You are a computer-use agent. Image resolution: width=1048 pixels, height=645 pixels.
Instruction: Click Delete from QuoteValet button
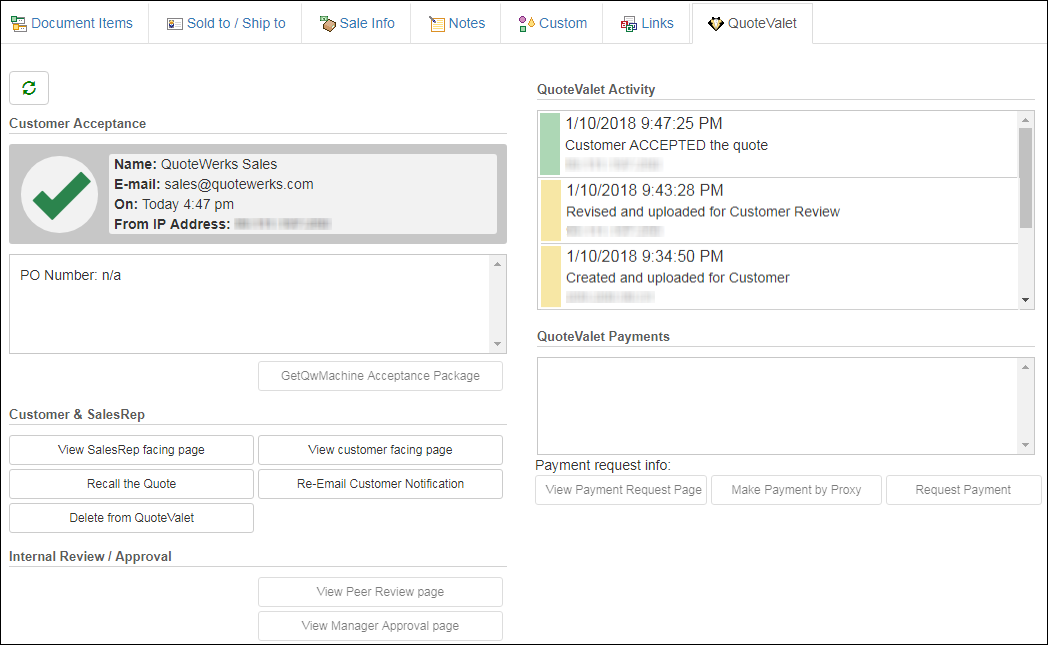[131, 518]
